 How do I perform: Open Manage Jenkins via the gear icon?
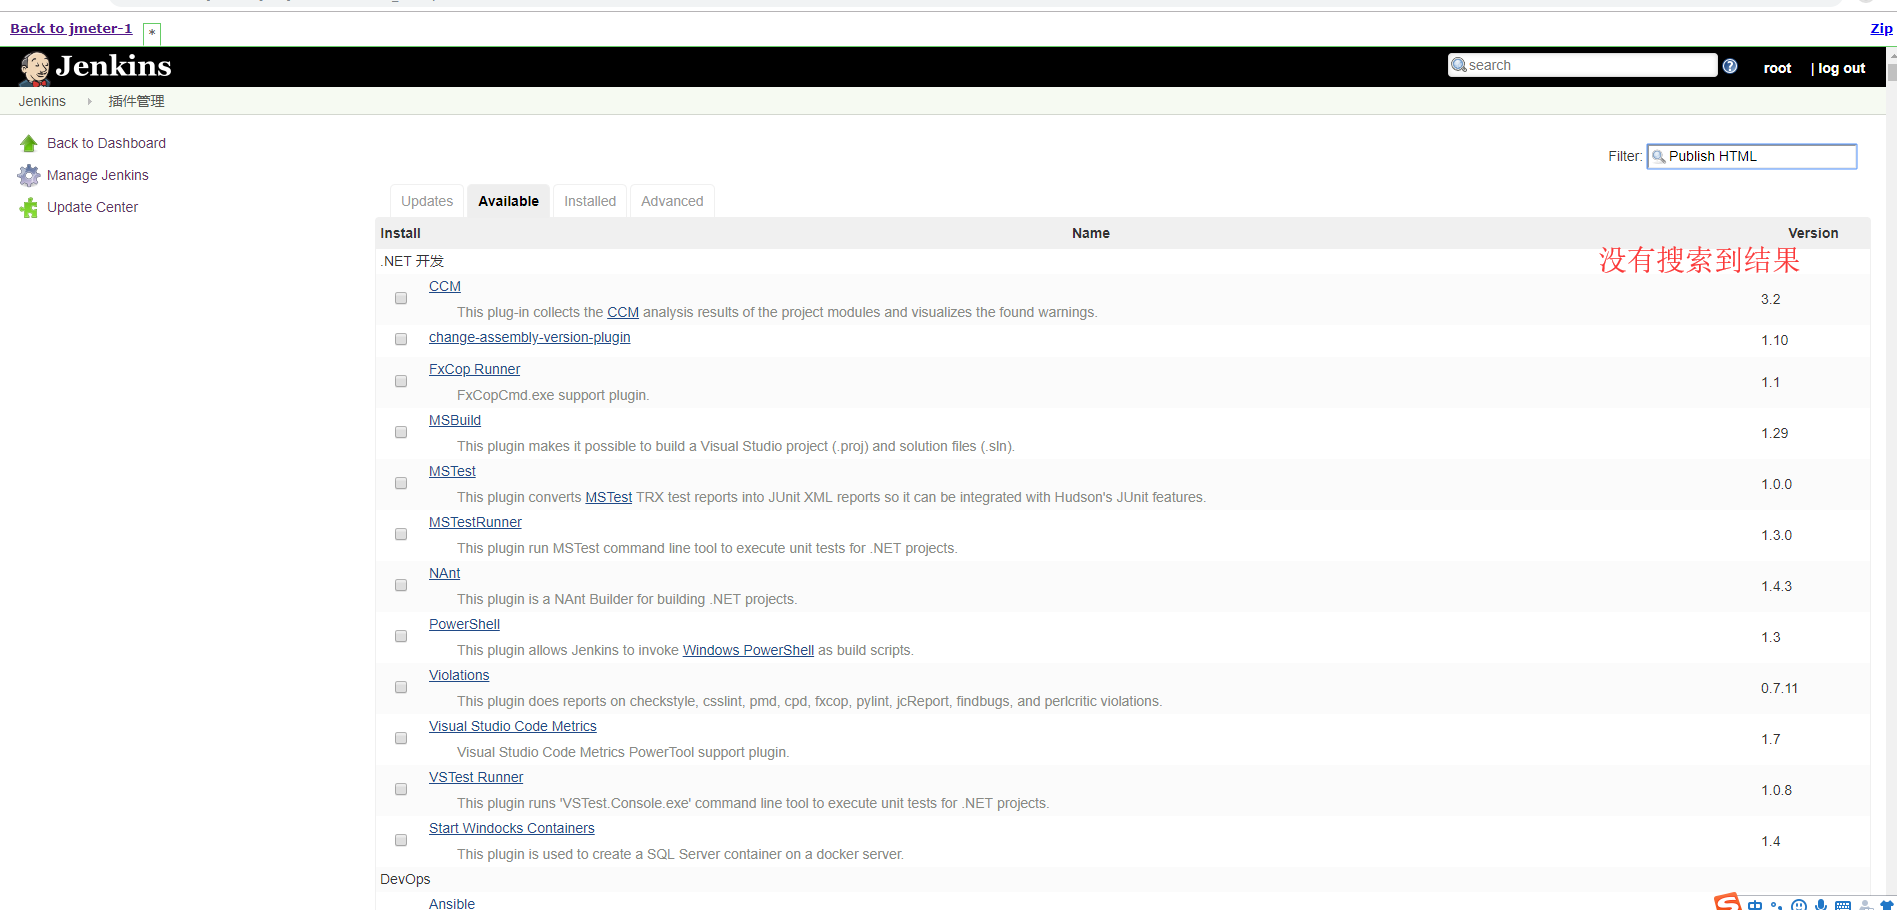pos(28,175)
